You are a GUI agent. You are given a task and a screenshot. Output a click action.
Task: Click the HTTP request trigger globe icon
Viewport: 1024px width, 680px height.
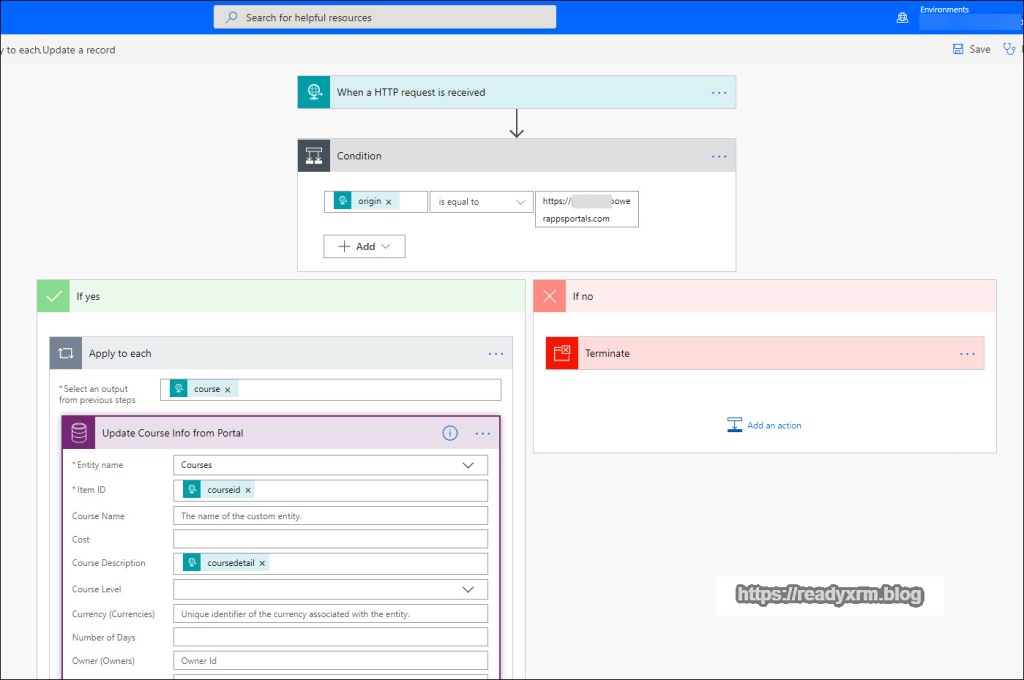point(314,92)
